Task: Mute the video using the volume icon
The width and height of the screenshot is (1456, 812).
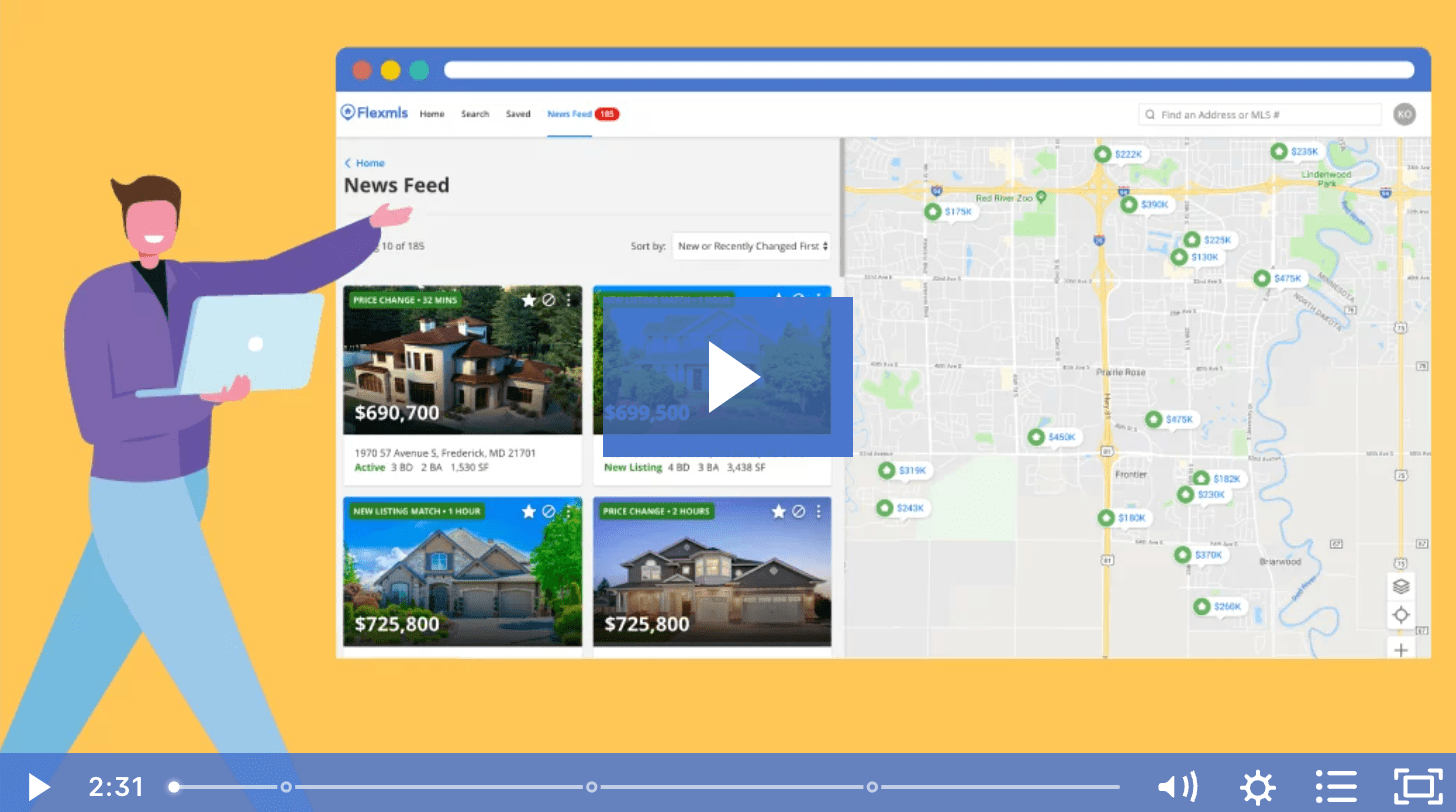Action: click(x=1176, y=787)
